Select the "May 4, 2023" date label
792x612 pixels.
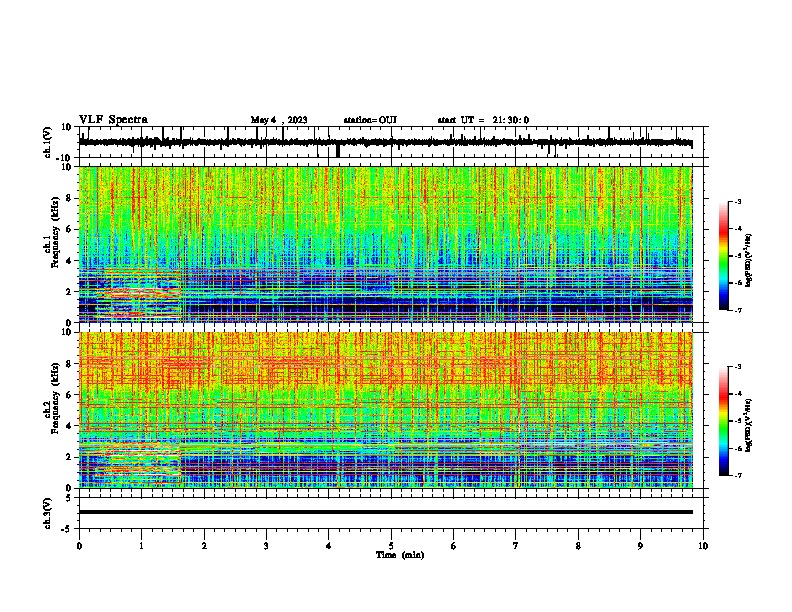279,120
